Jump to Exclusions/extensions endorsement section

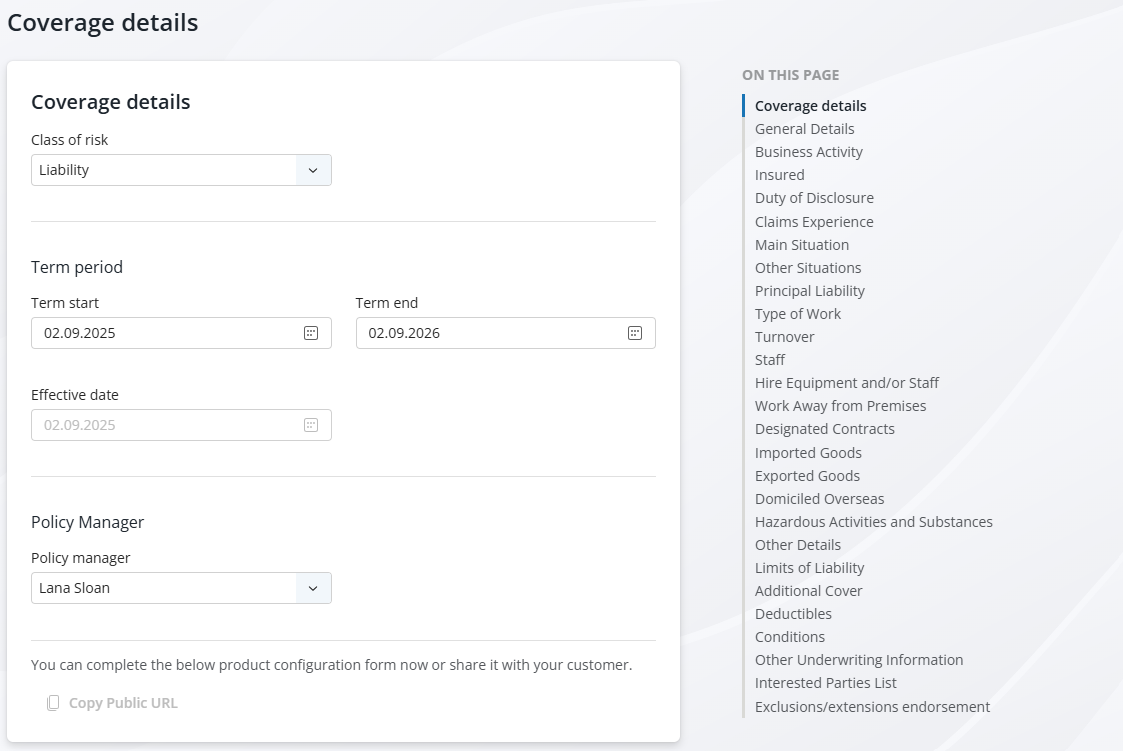click(x=872, y=707)
